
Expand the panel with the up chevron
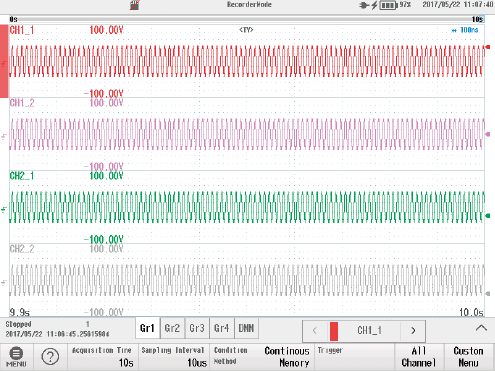click(x=481, y=328)
